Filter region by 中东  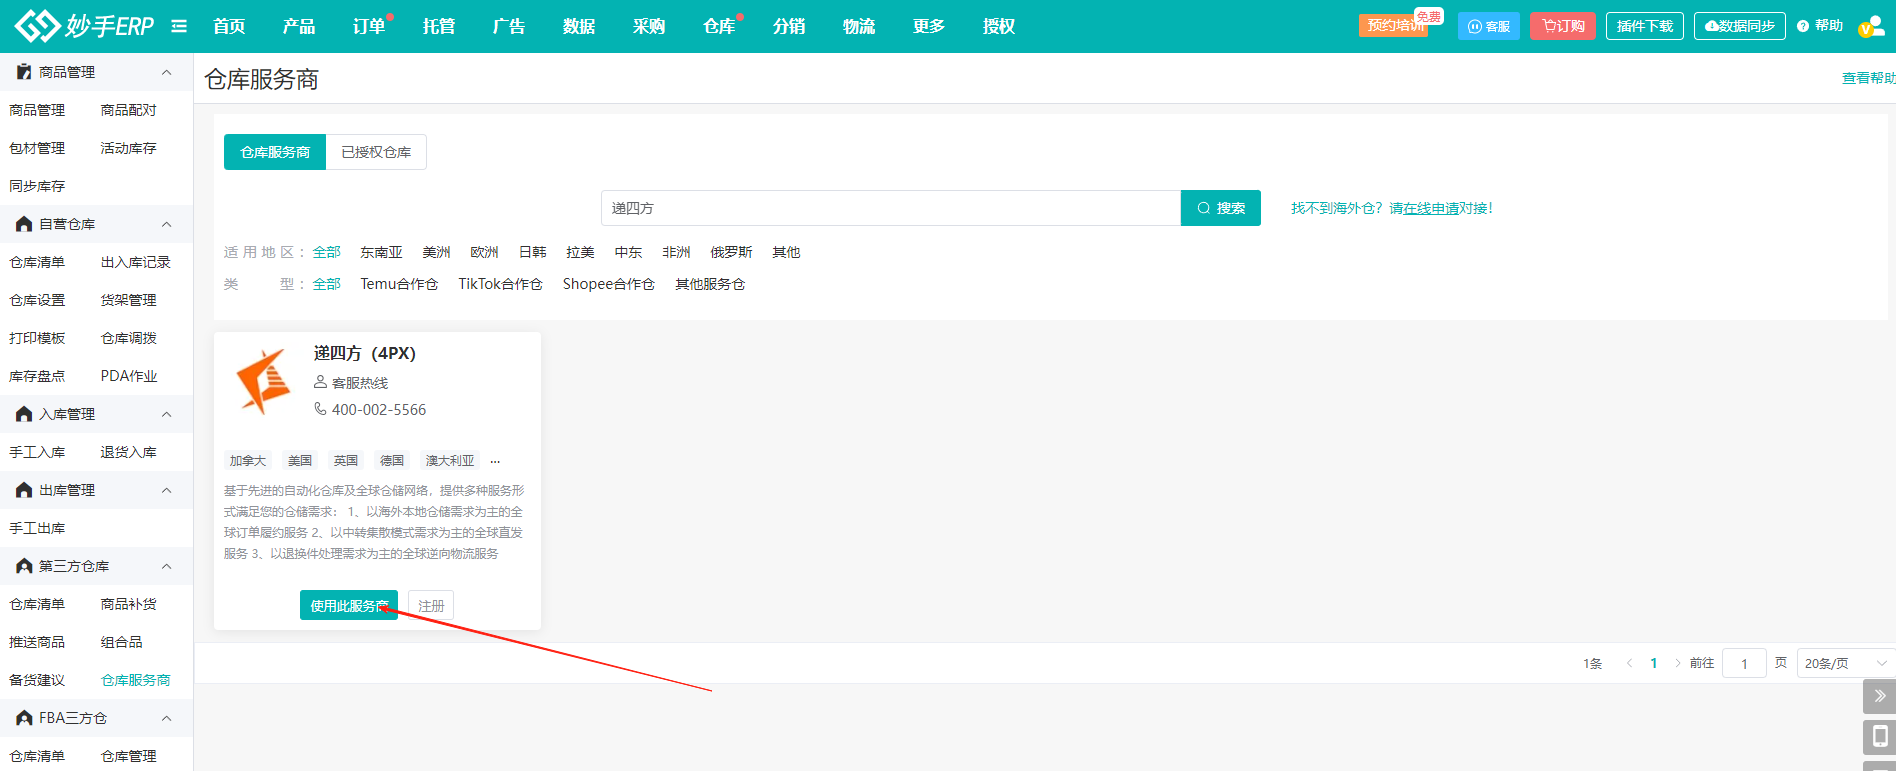[x=628, y=252]
